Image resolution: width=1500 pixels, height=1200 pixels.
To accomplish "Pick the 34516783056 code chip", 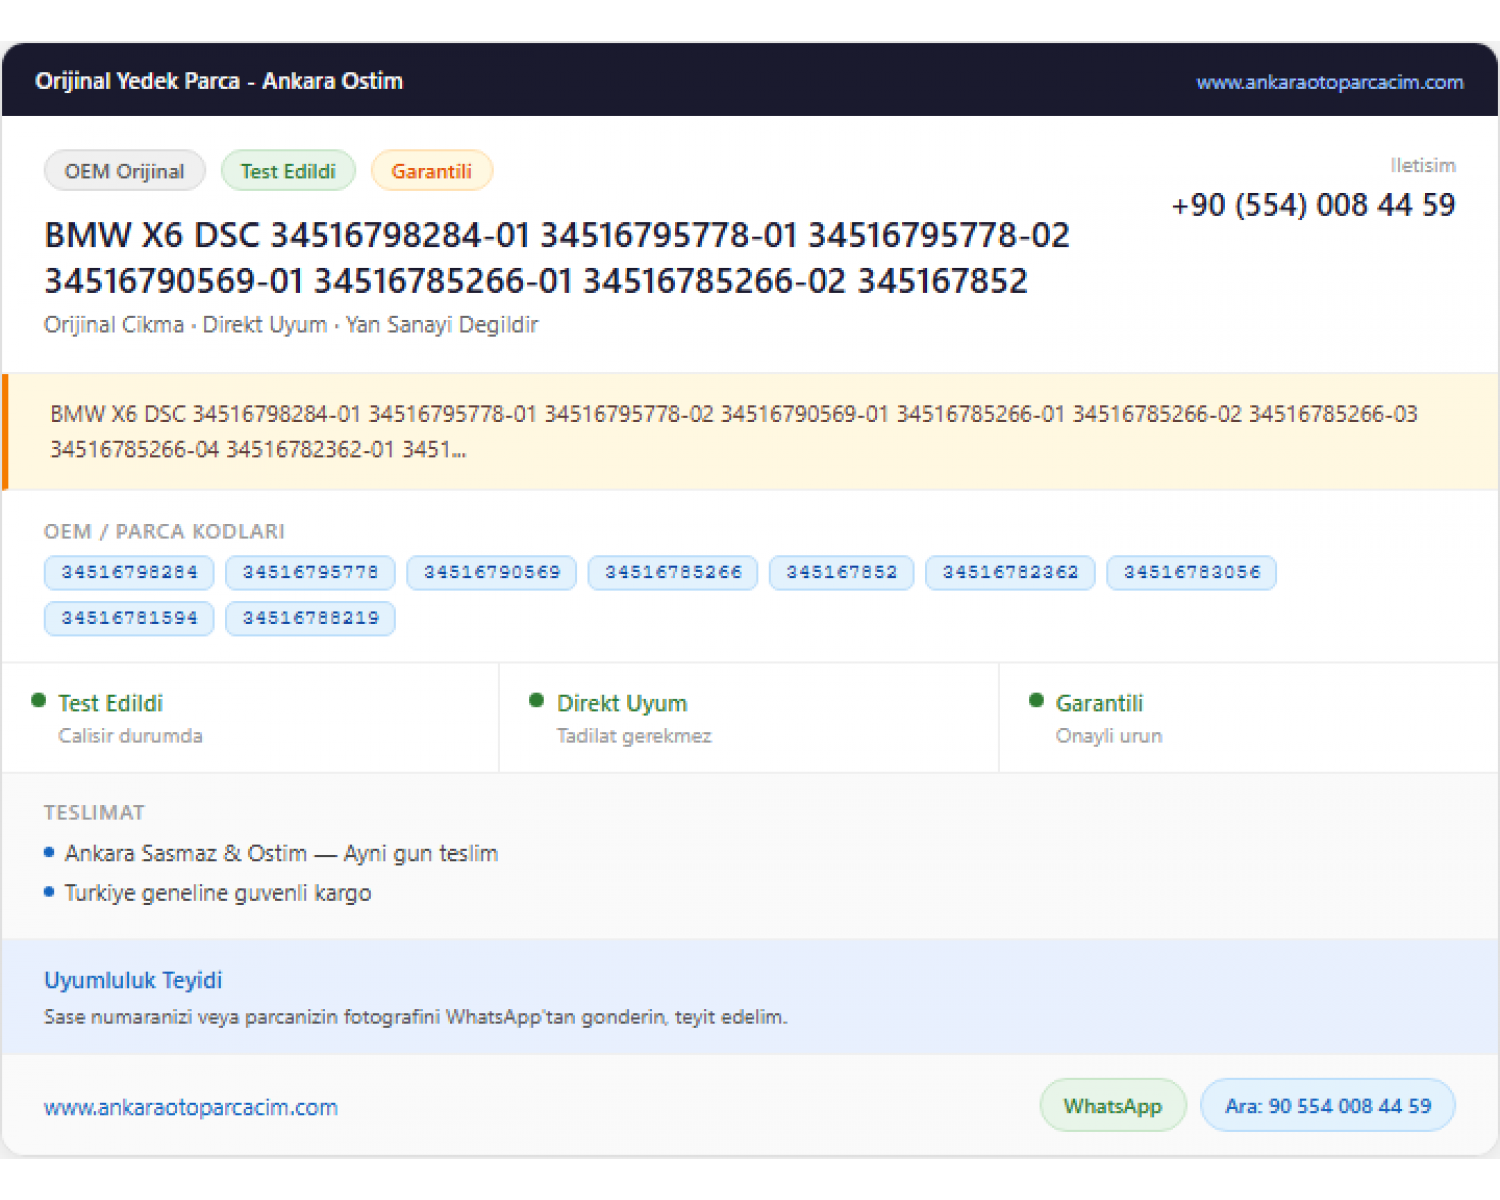I will [1192, 573].
